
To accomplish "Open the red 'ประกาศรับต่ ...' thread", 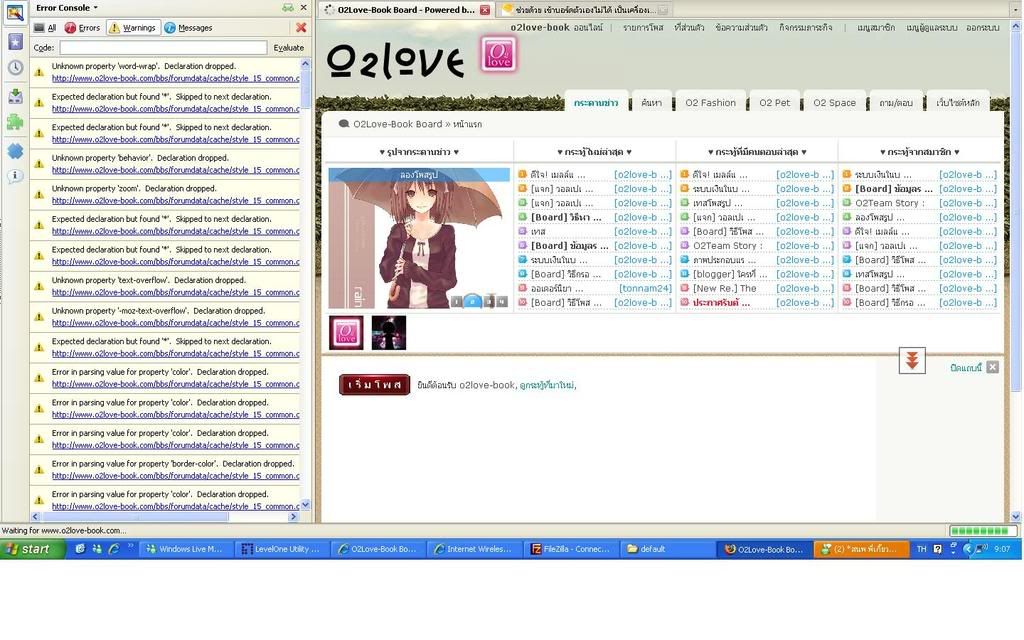I will pyautogui.click(x=722, y=302).
